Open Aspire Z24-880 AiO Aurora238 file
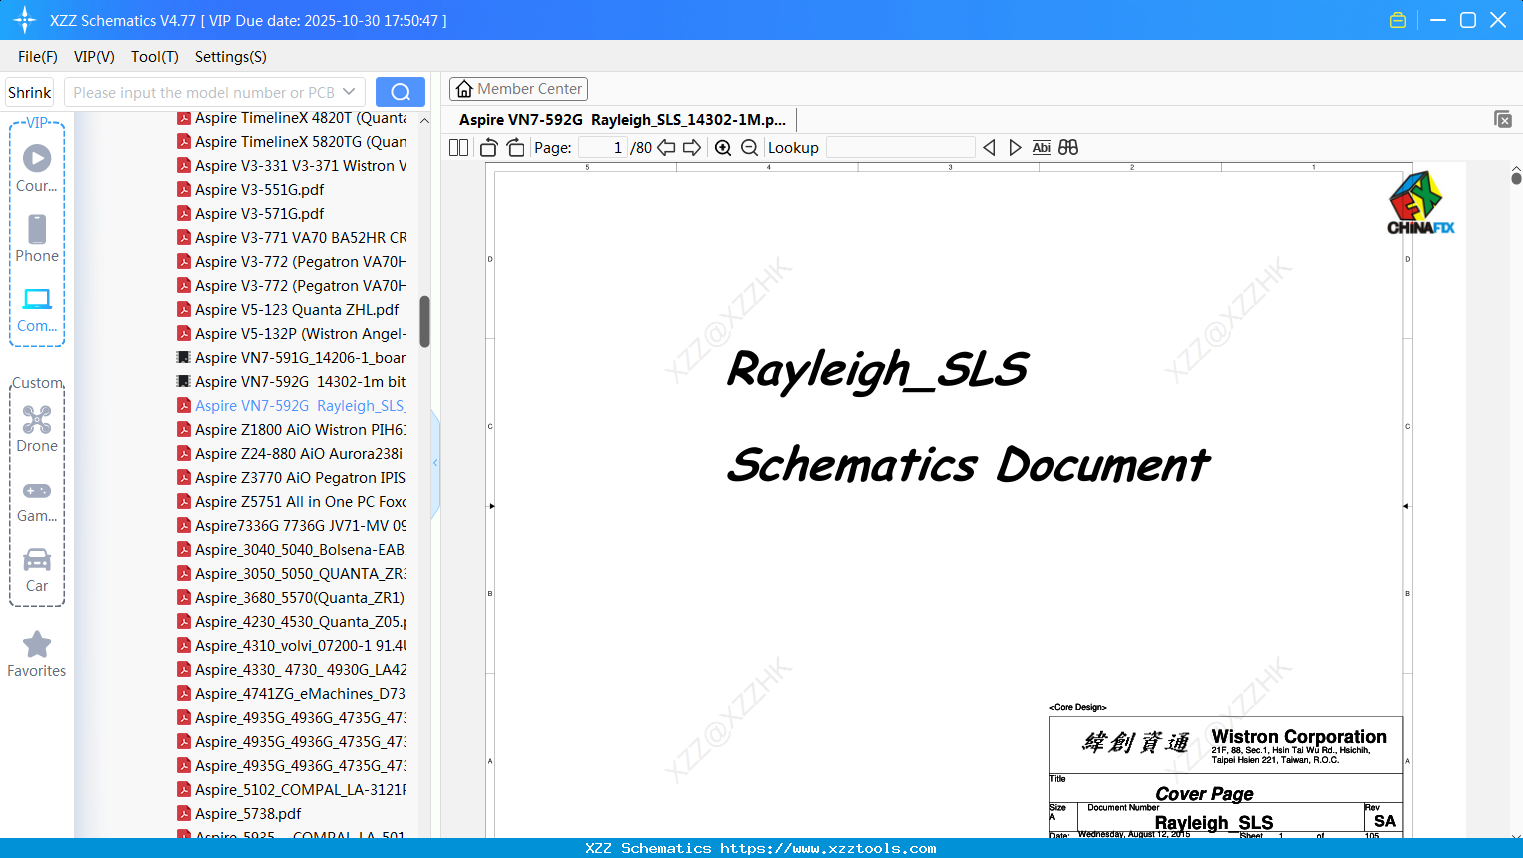 tap(290, 454)
